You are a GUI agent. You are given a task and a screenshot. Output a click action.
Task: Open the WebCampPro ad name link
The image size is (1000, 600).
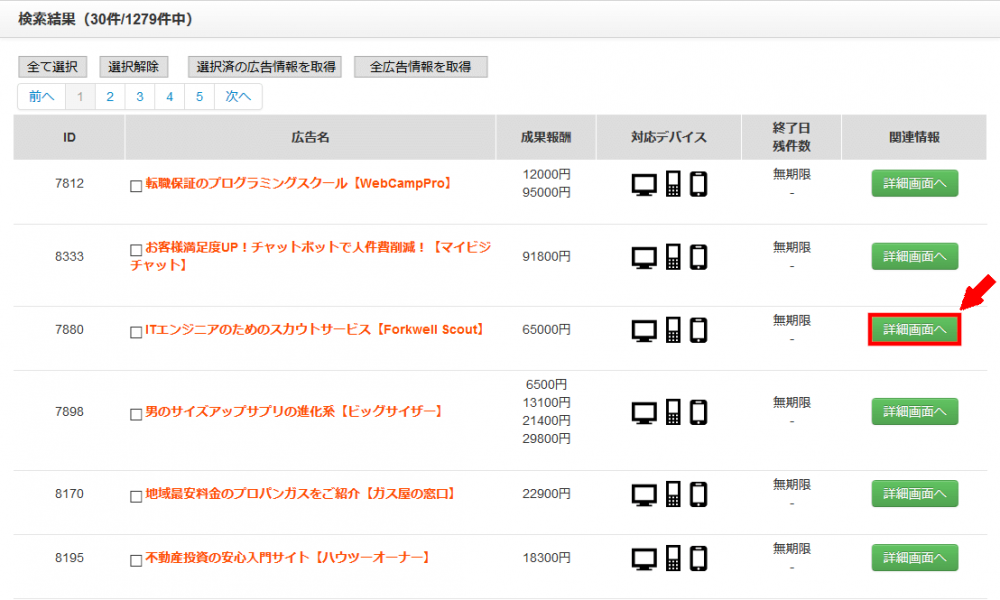point(299,184)
